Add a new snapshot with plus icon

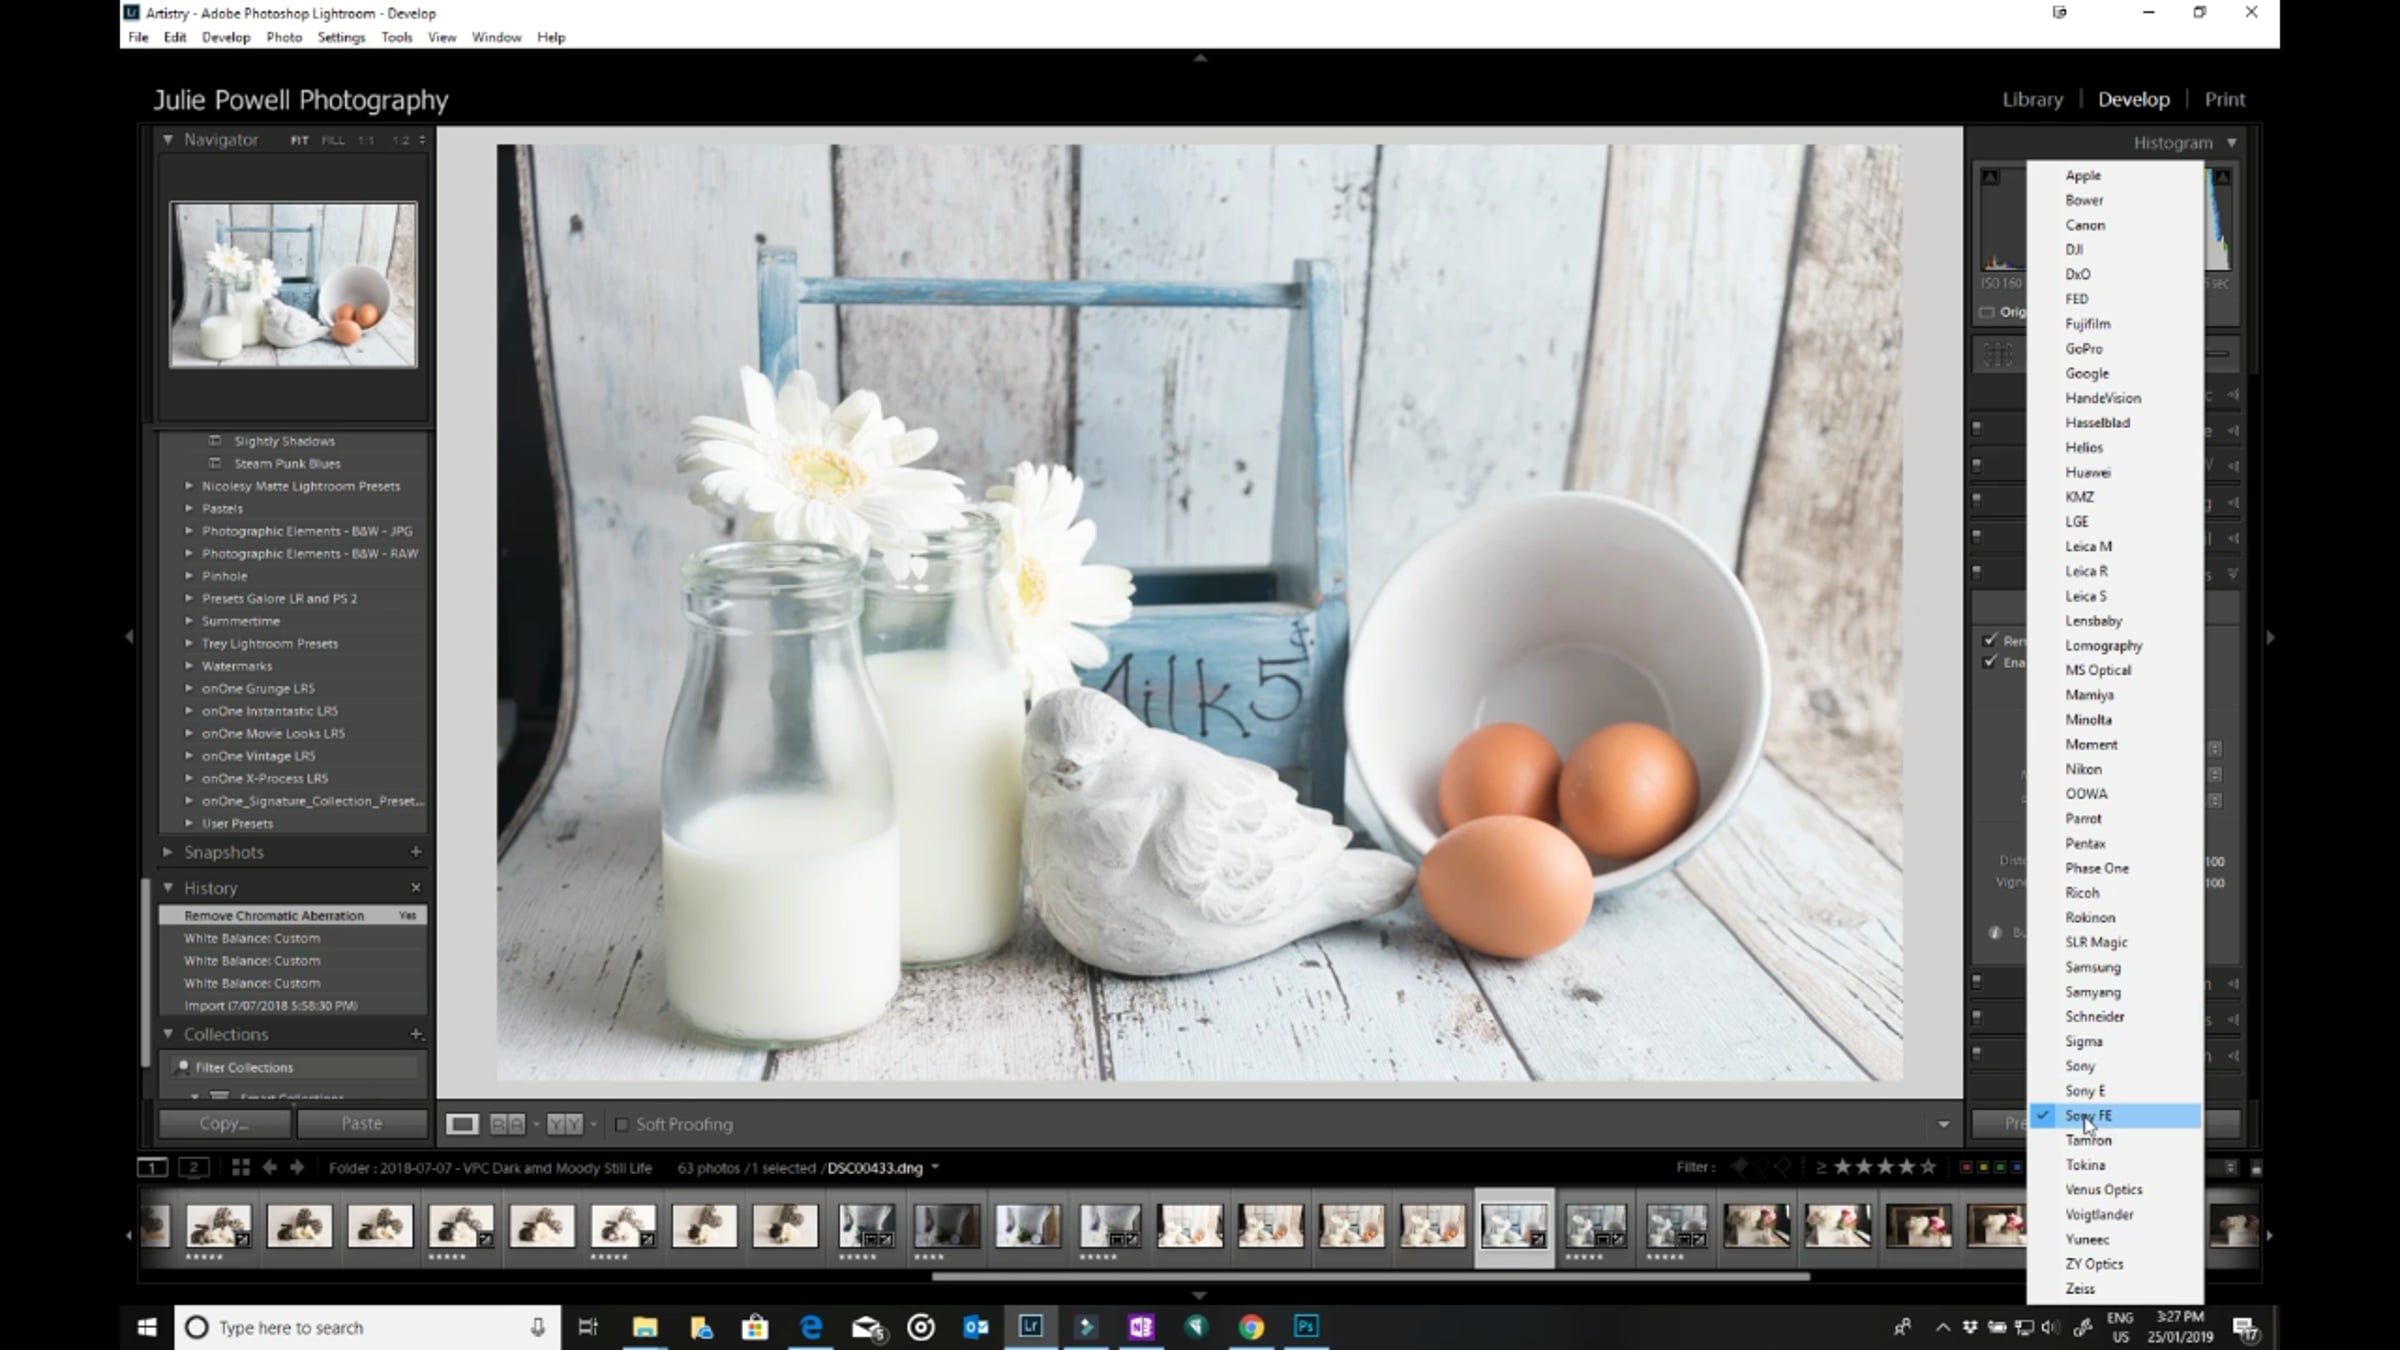[416, 852]
